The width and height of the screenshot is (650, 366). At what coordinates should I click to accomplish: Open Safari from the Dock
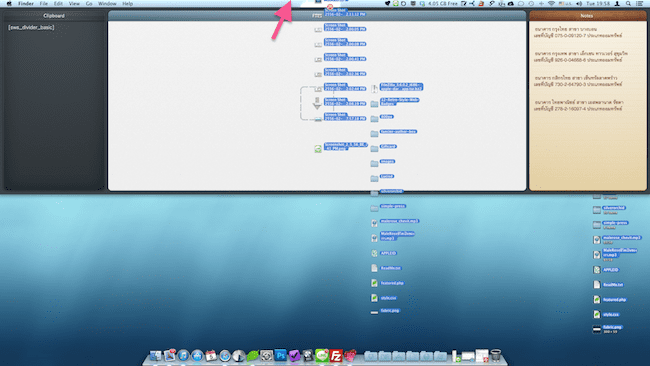pyautogui.click(x=225, y=356)
